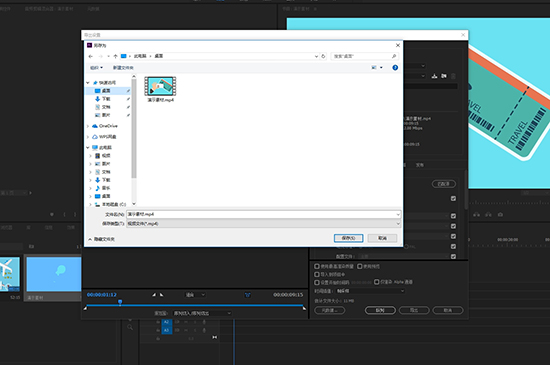This screenshot has width=550, height=365.
Task: Tick the Import into Project checkbox
Action: 317,274
